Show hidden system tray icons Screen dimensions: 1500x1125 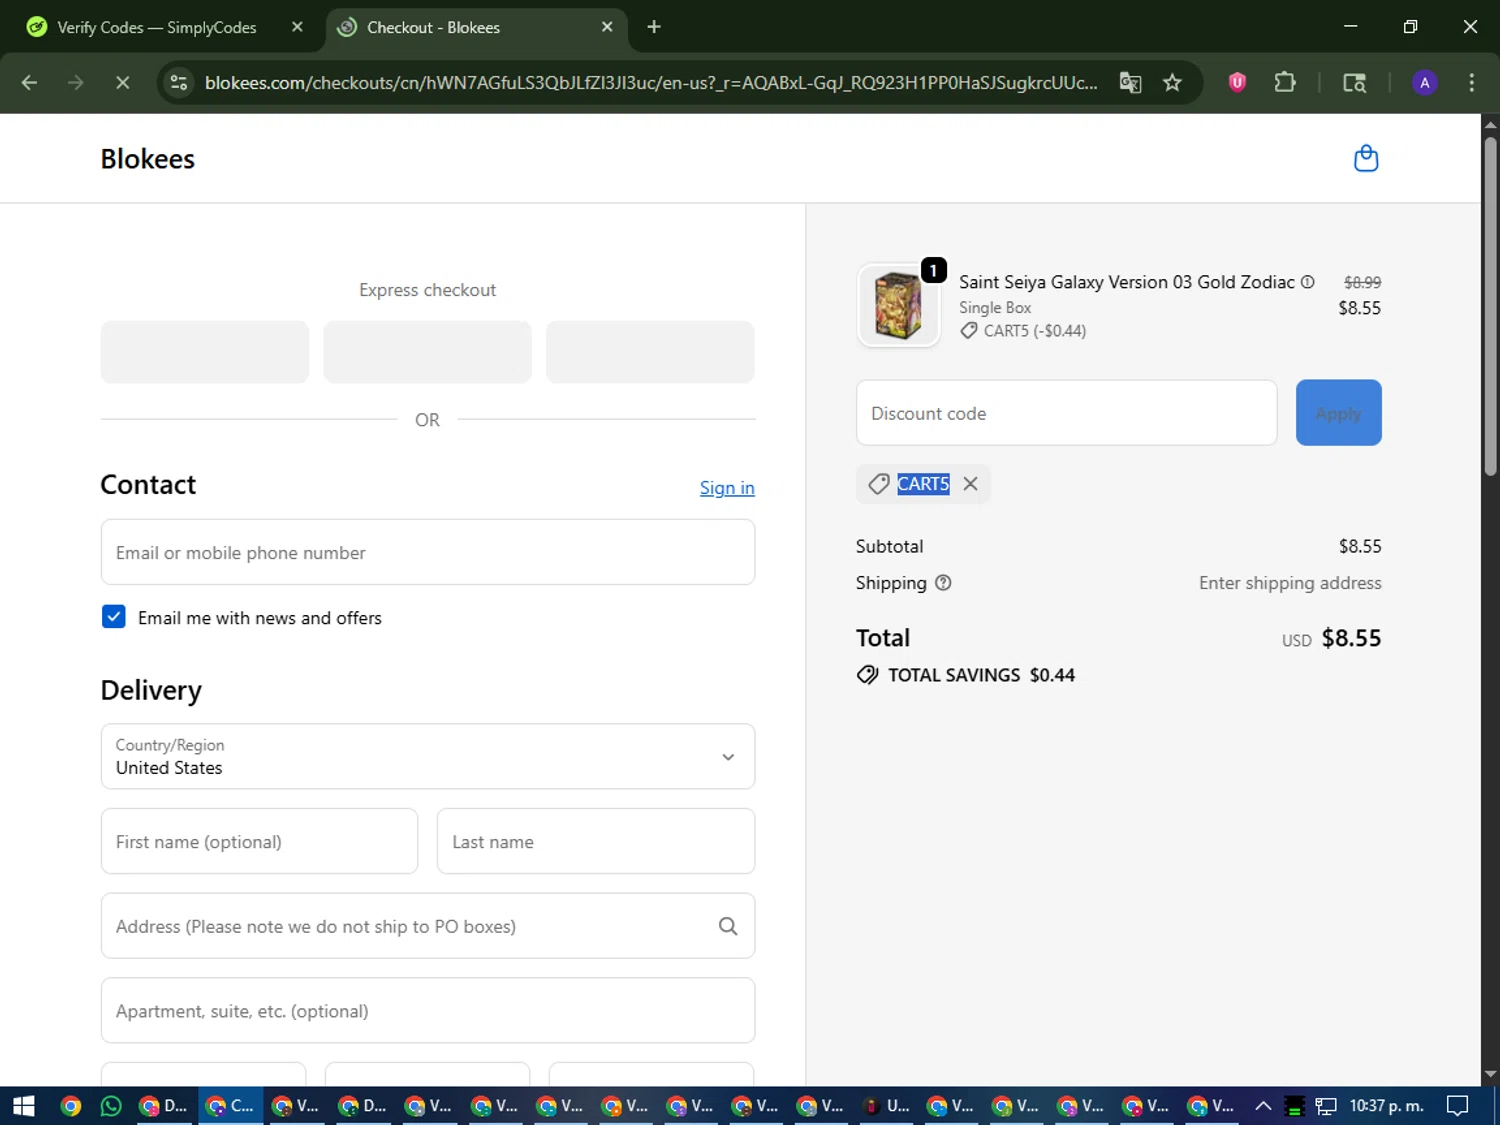(1263, 1105)
